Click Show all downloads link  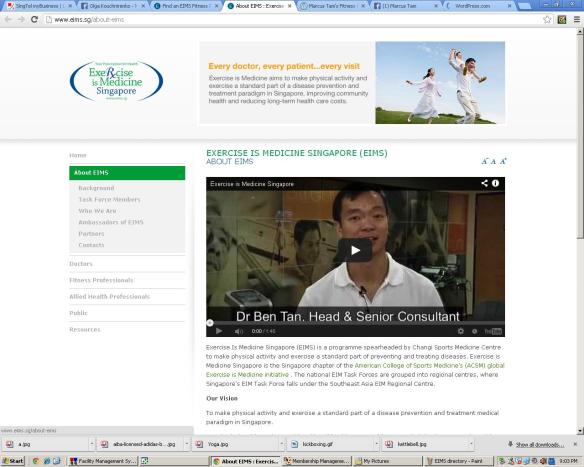pyautogui.click(x=540, y=444)
